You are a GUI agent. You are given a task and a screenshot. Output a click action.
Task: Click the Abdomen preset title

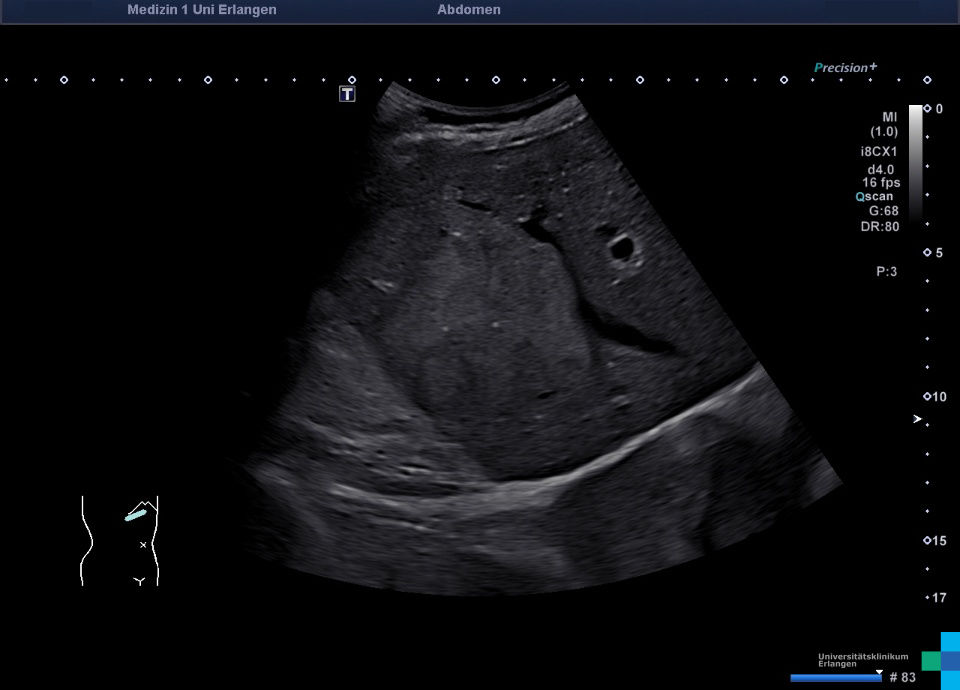[x=469, y=10]
